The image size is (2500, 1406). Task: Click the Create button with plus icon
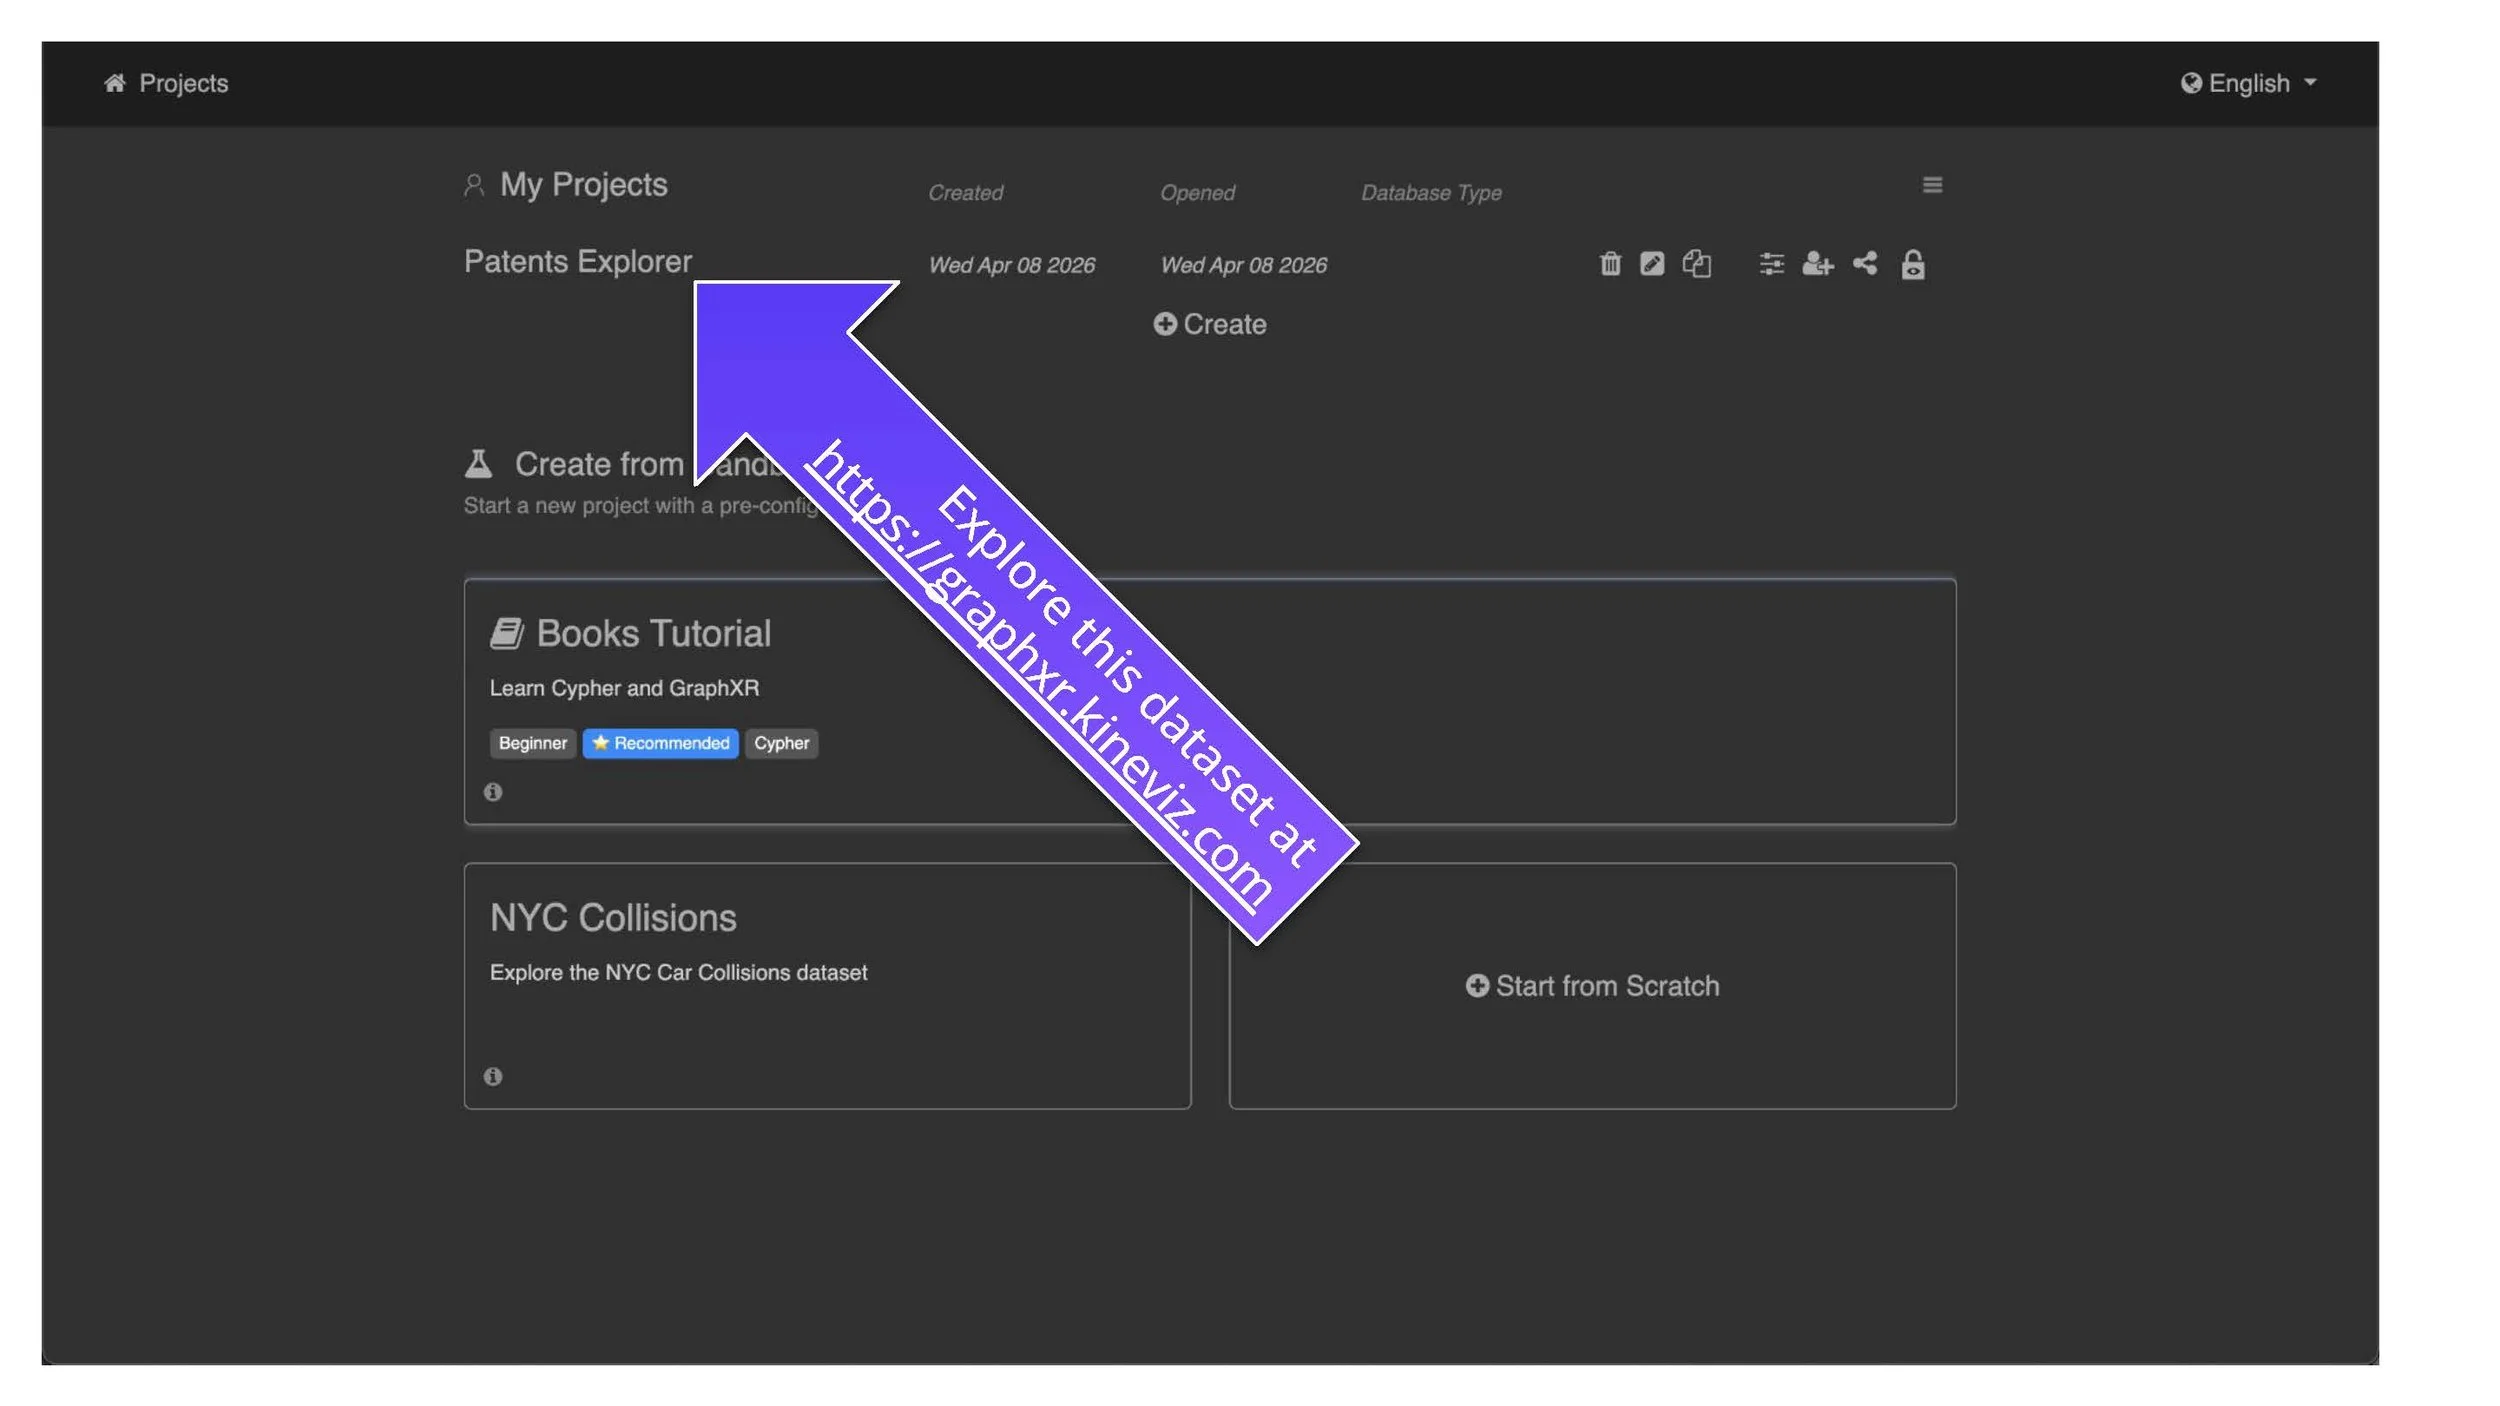[1209, 324]
